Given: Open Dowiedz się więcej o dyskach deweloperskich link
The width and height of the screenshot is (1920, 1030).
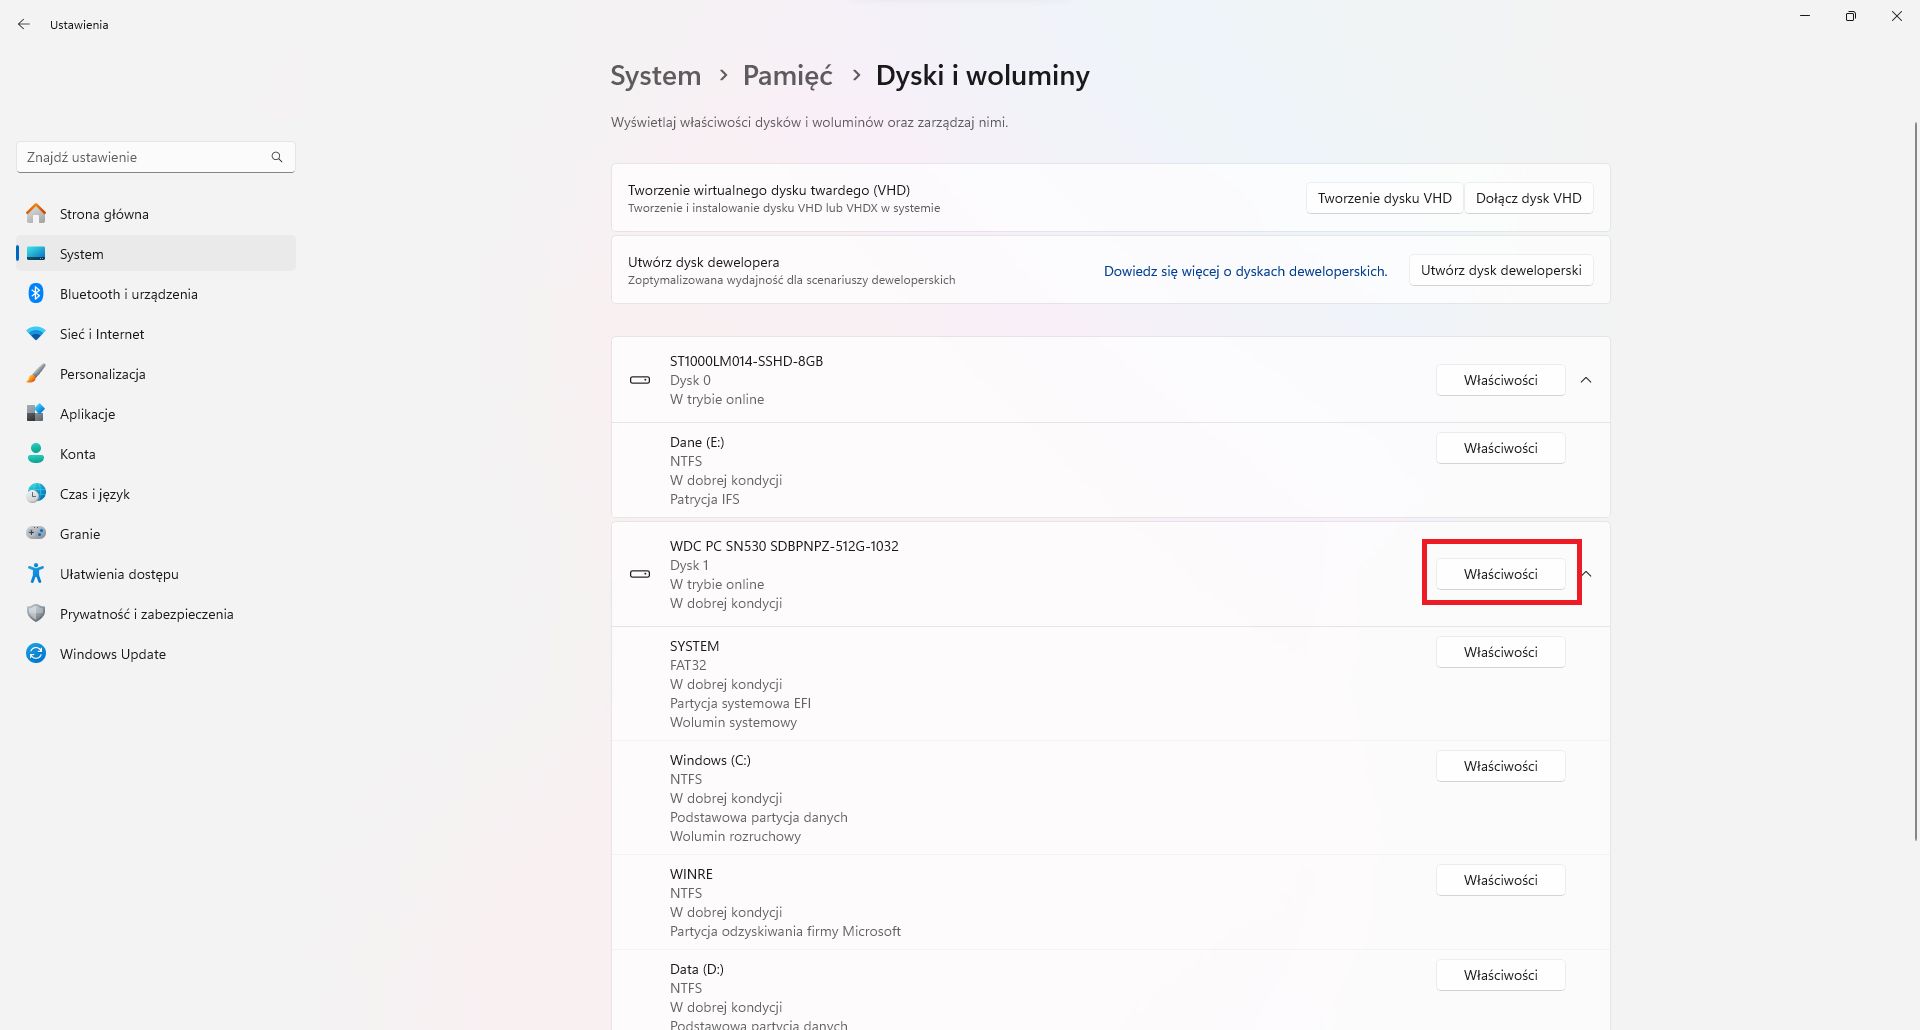Looking at the screenshot, I should [x=1244, y=271].
